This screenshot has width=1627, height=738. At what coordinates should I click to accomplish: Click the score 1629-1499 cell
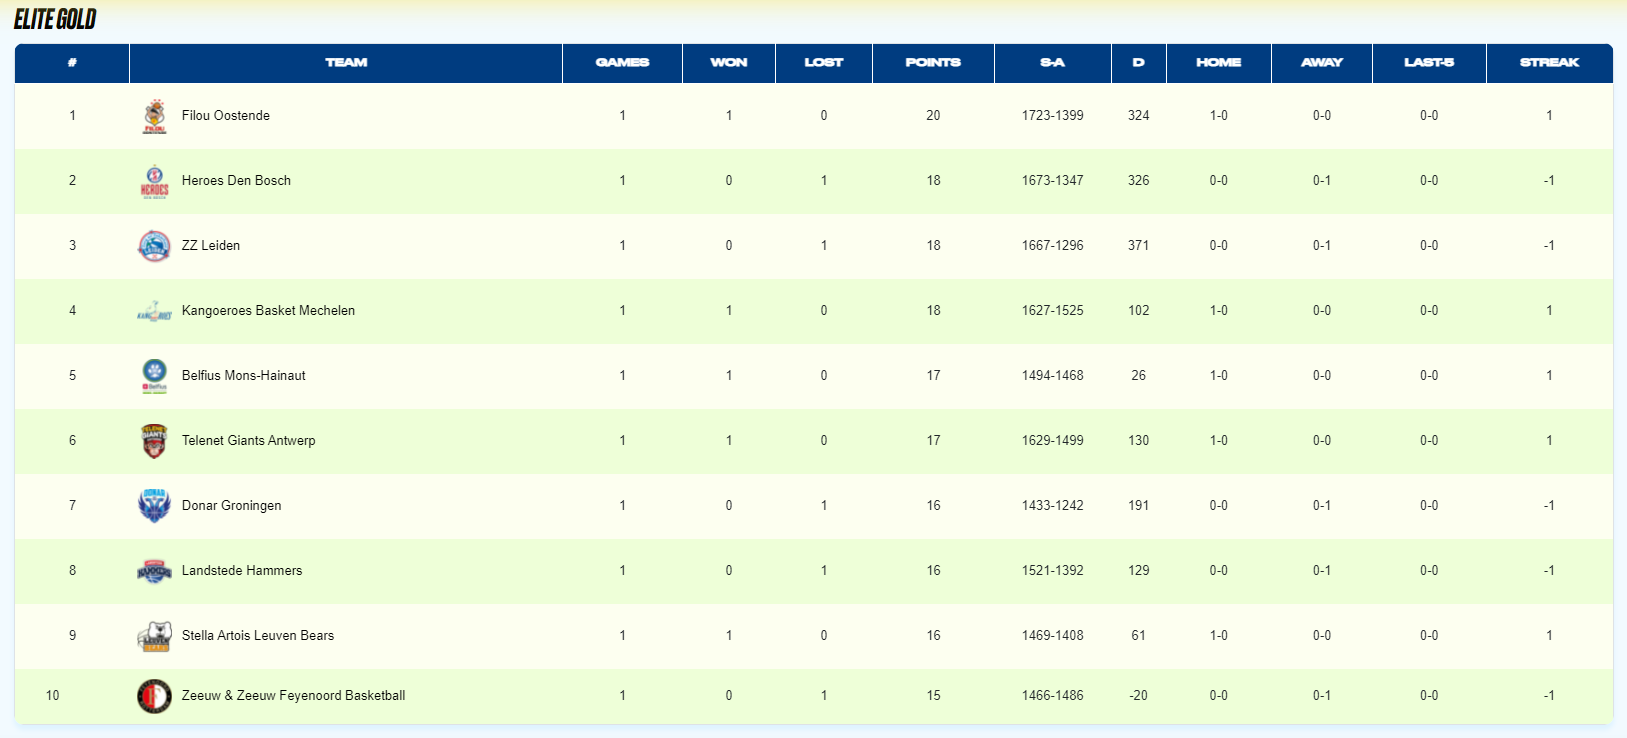tap(1053, 441)
